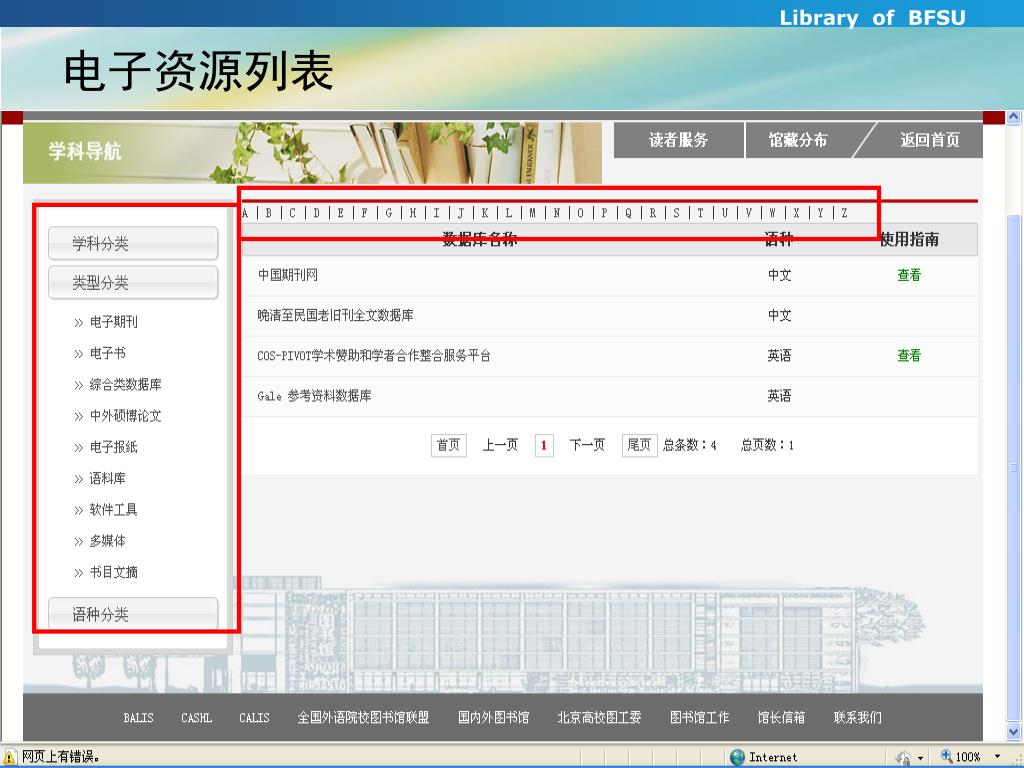Click the warning icon in the status bar
Viewport: 1024px width, 768px height.
coord(8,757)
